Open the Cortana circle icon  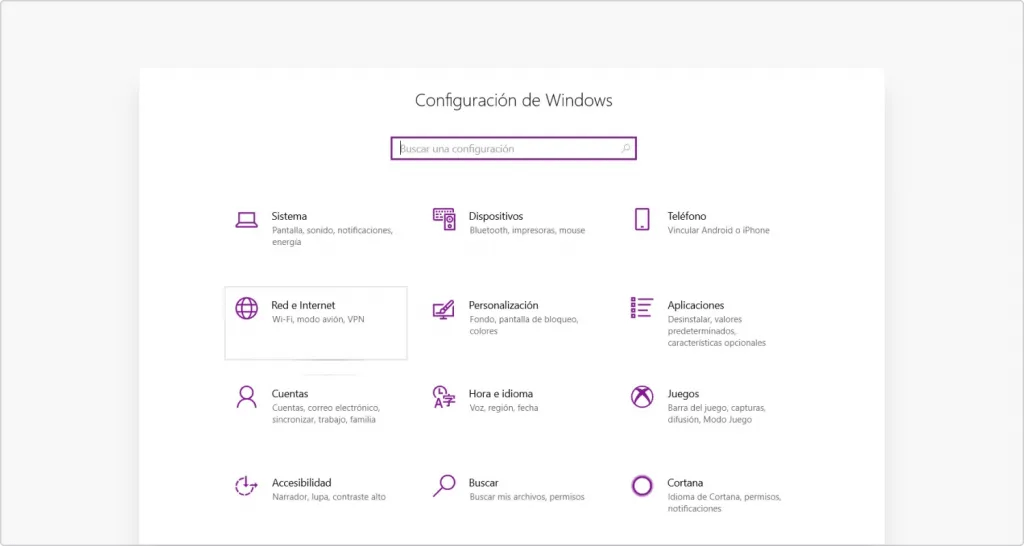(x=642, y=486)
